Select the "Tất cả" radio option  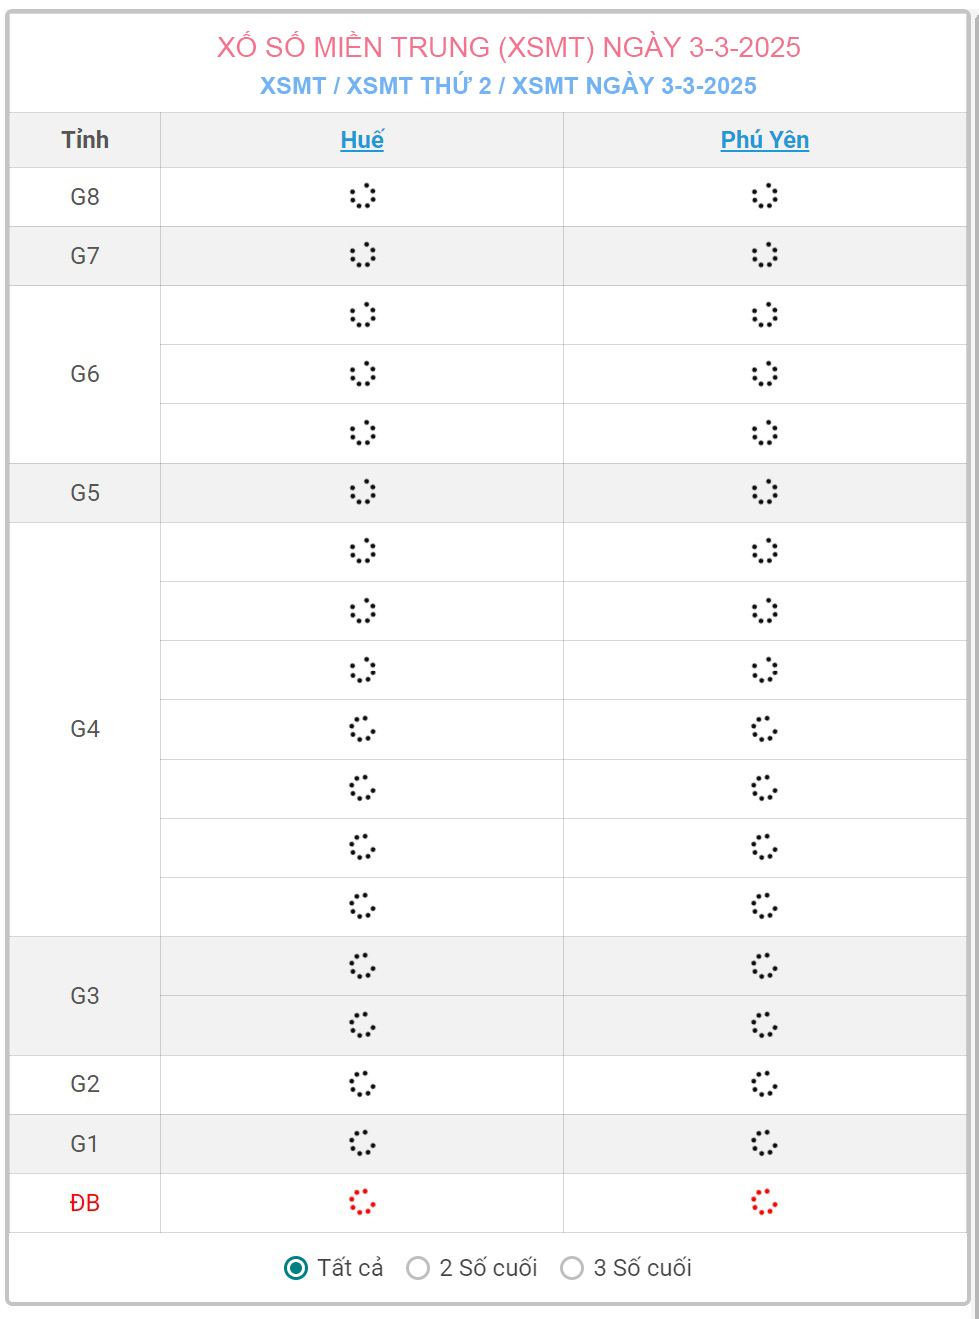click(x=296, y=1268)
